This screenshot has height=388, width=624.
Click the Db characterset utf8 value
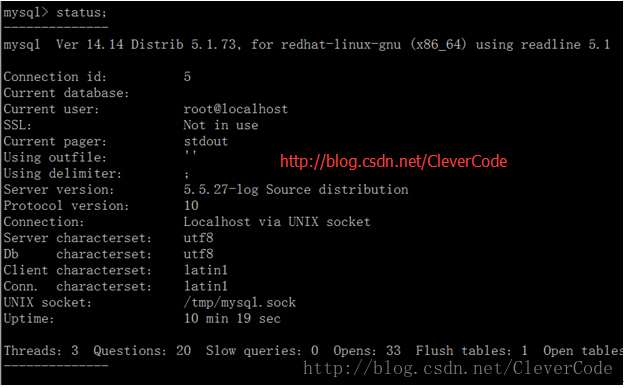[x=199, y=254]
